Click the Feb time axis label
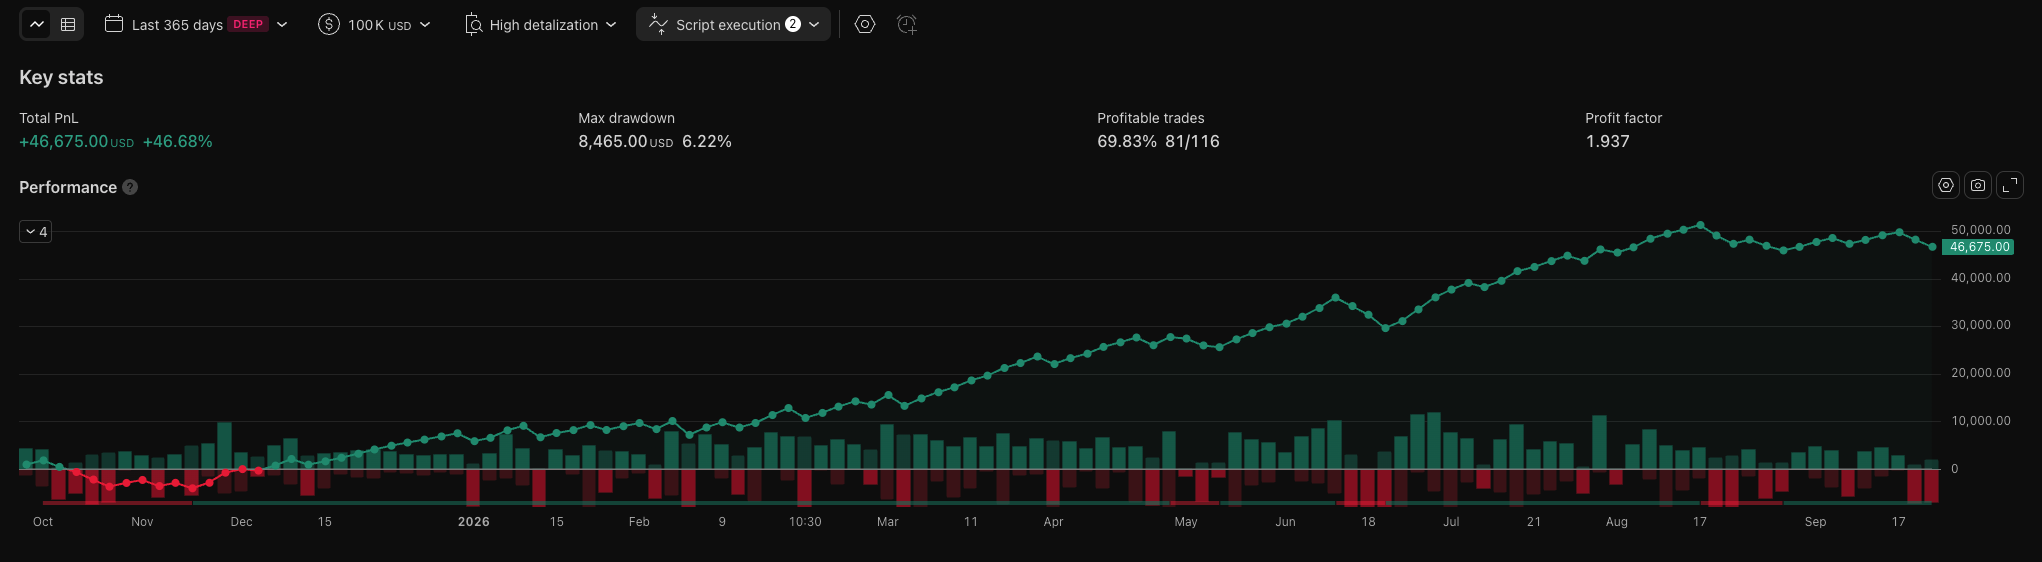The width and height of the screenshot is (2042, 562). pos(639,522)
